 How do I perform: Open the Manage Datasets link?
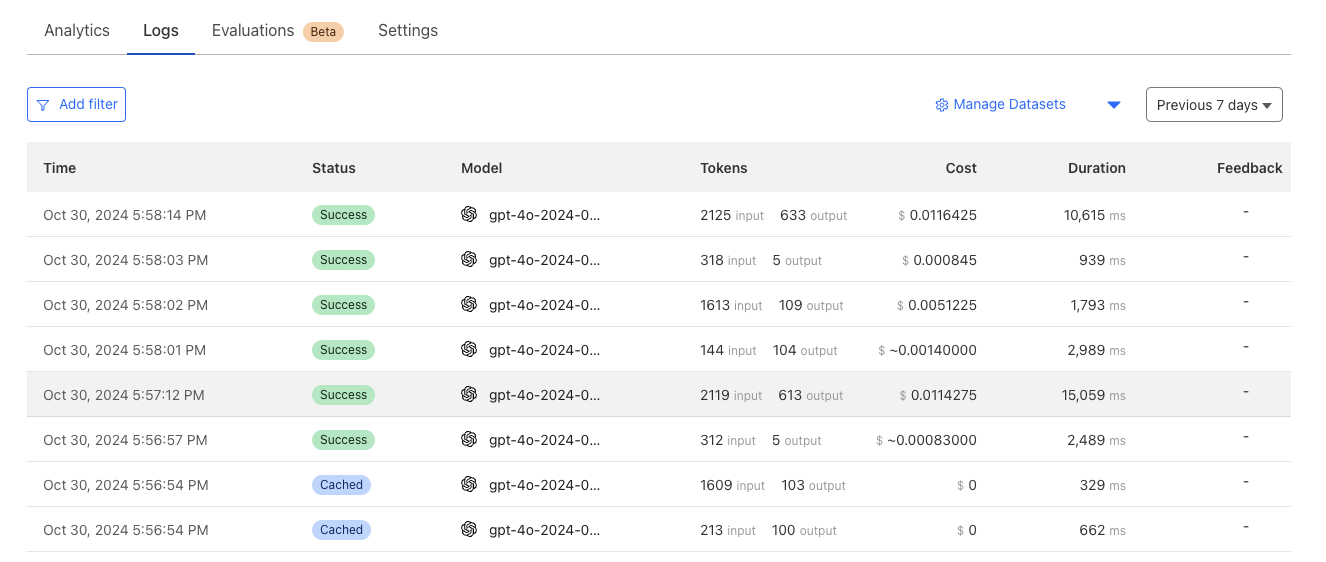[x=1009, y=105]
